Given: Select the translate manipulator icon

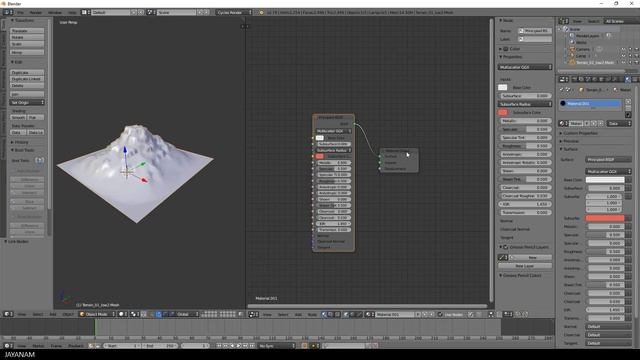Looking at the screenshot, I should tap(159, 314).
